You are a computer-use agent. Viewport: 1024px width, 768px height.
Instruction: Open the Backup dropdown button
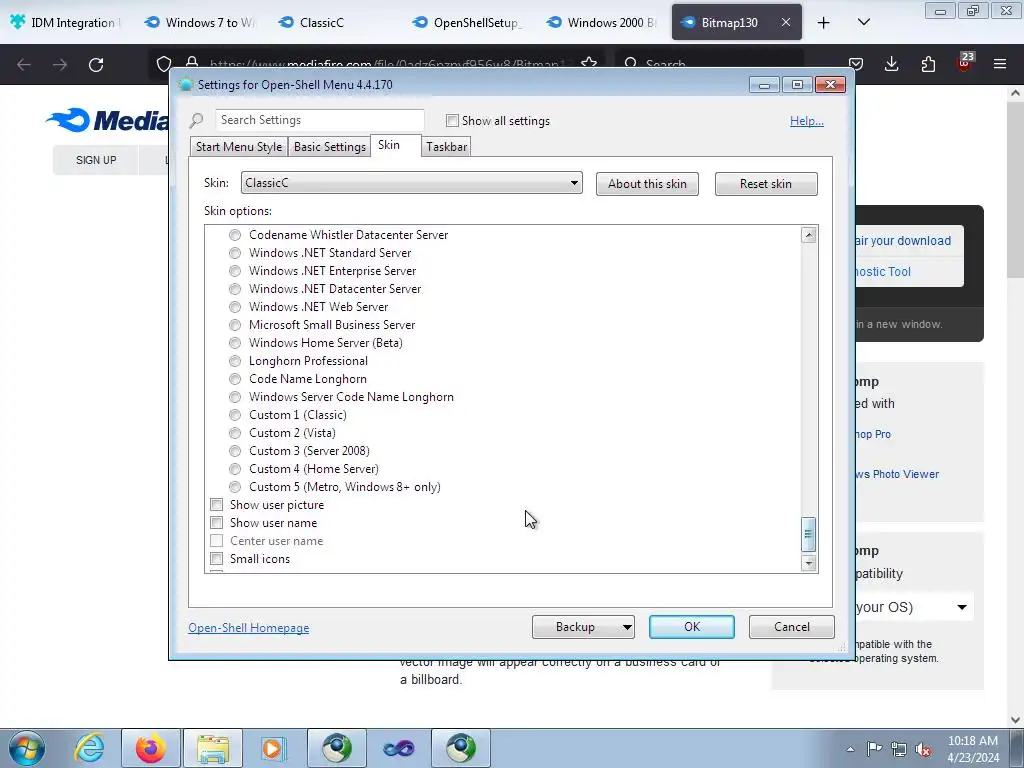click(x=583, y=627)
